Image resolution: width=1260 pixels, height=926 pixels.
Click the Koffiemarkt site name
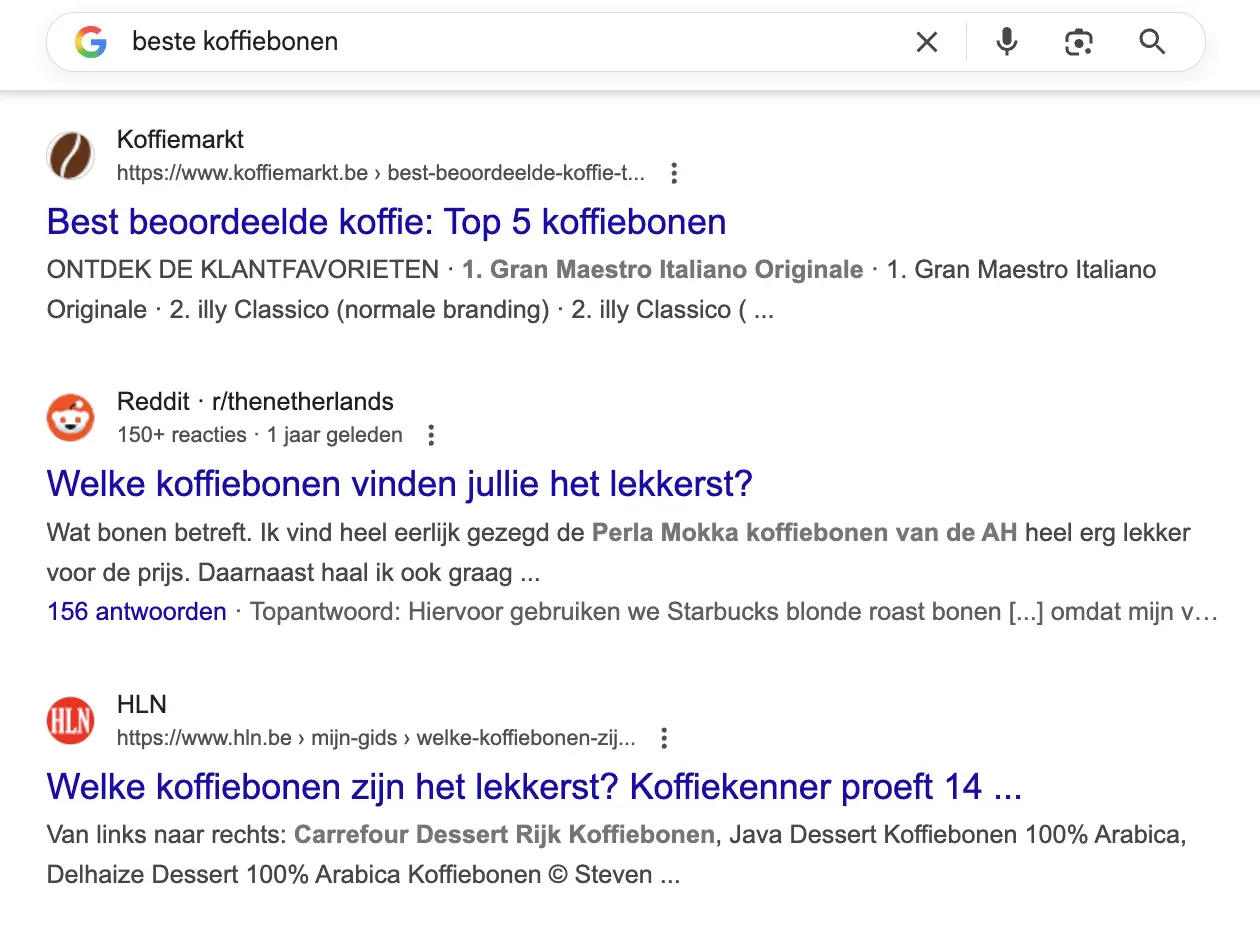click(x=181, y=139)
